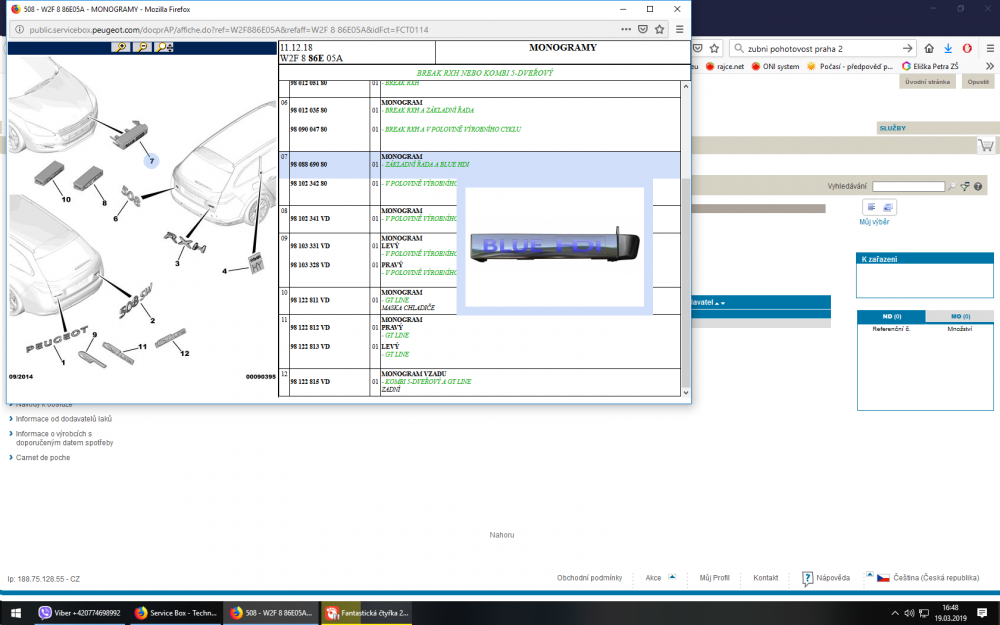Open the rajce.net bookmark

point(724,66)
